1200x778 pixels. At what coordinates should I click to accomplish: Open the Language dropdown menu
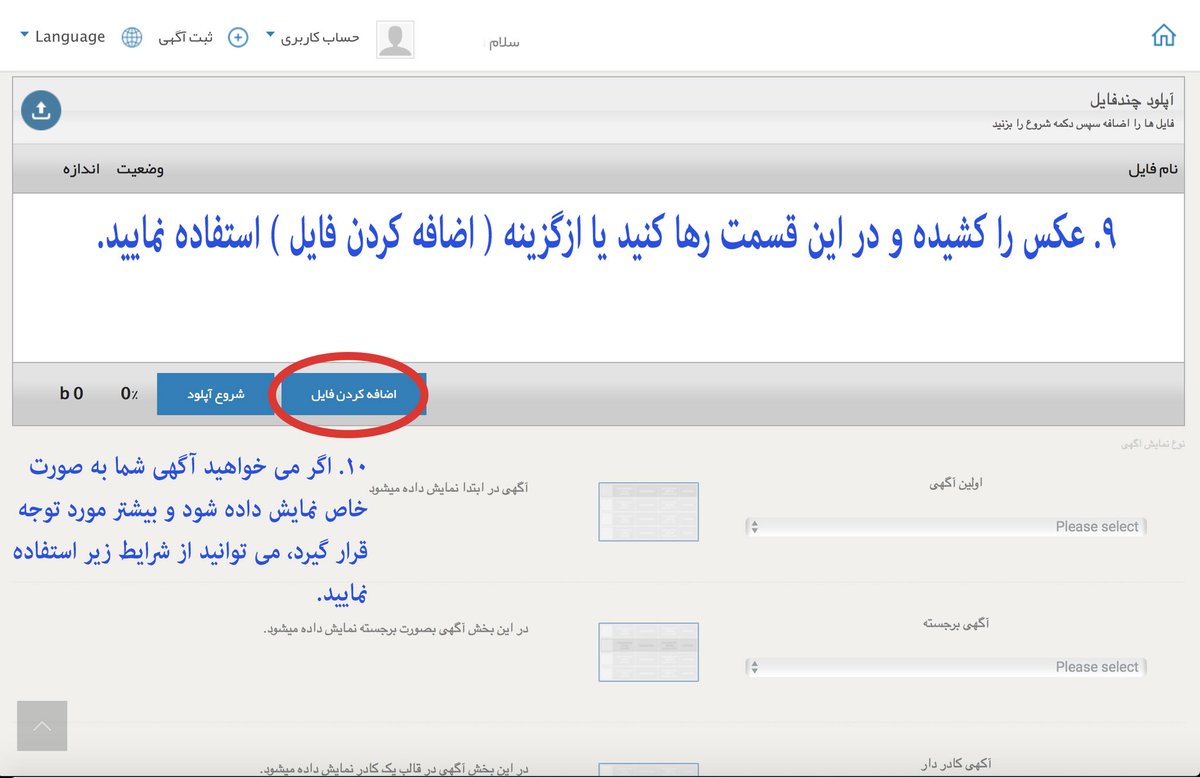(62, 37)
